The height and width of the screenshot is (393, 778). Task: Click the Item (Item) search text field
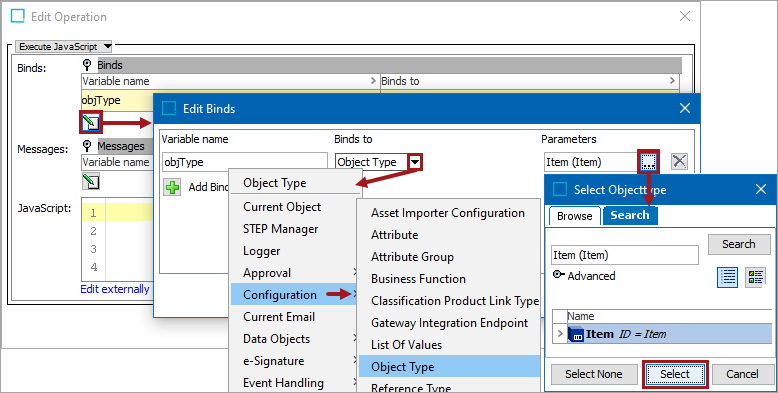tap(625, 255)
